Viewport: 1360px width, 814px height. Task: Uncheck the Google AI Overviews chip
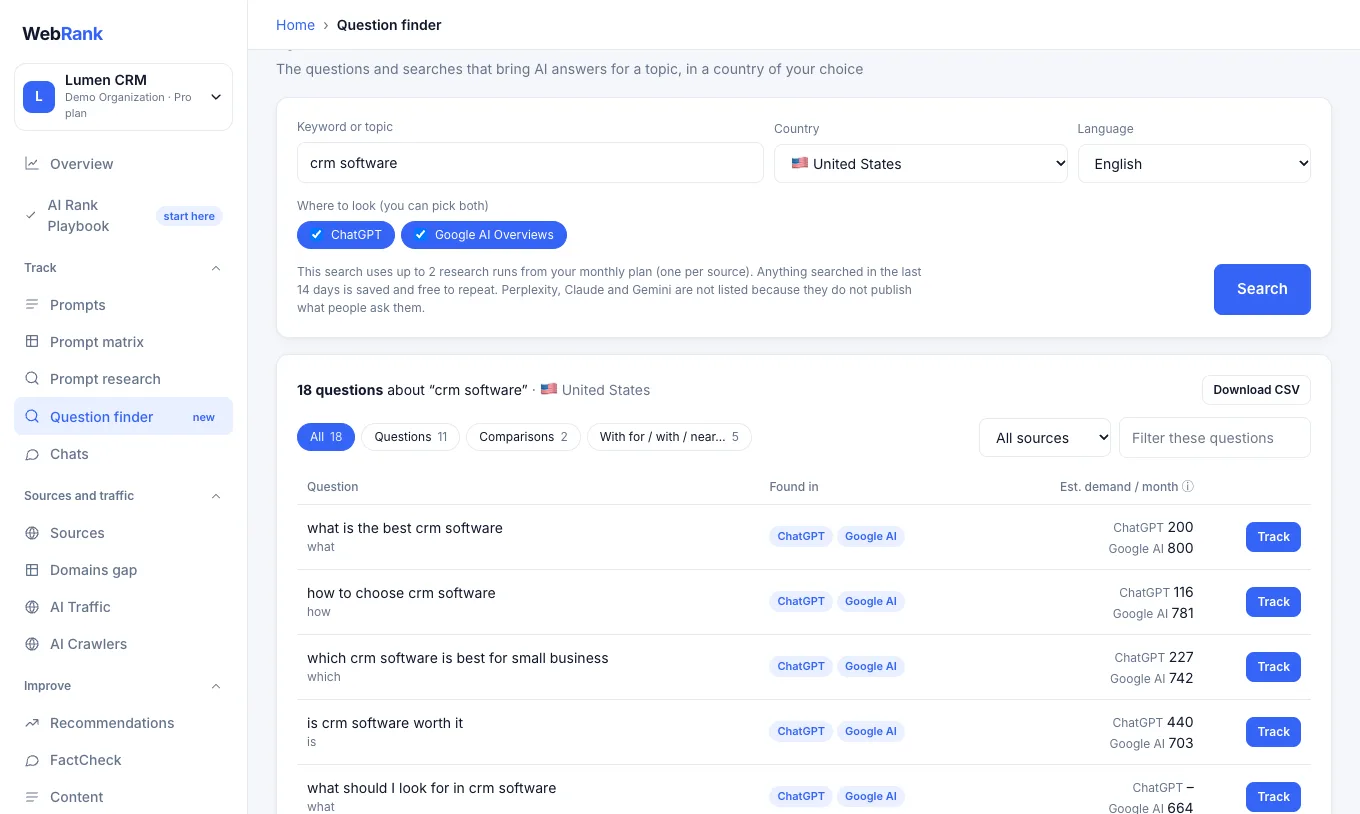[484, 235]
